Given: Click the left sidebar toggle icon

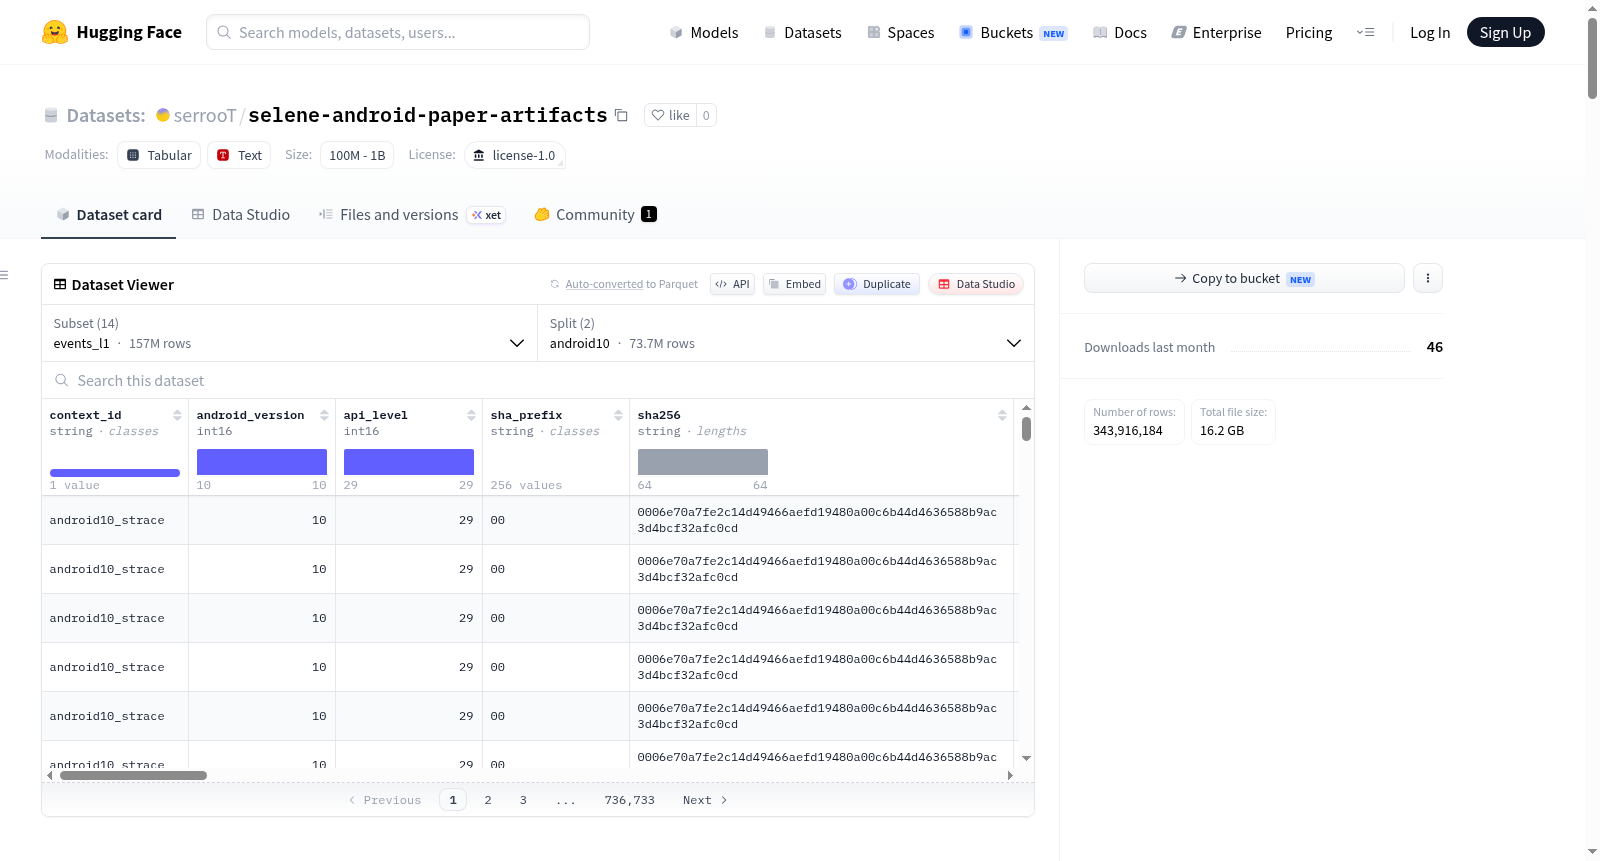Looking at the screenshot, I should (x=4, y=275).
